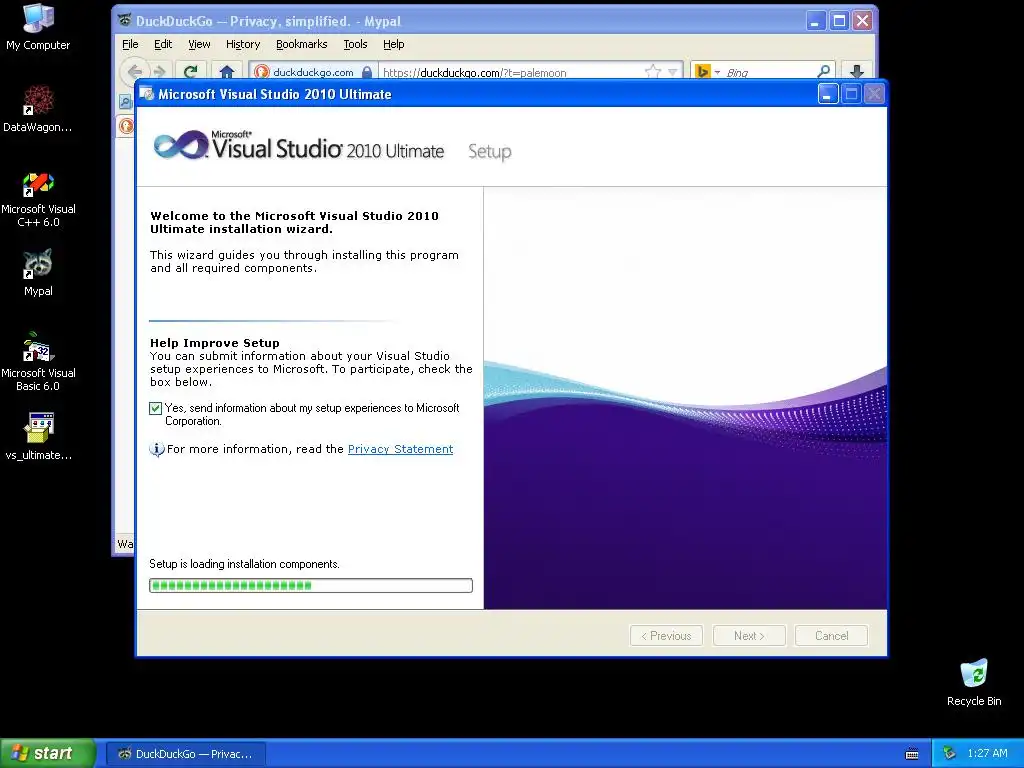
Task: Open the View menu in Mypal
Action: [199, 44]
